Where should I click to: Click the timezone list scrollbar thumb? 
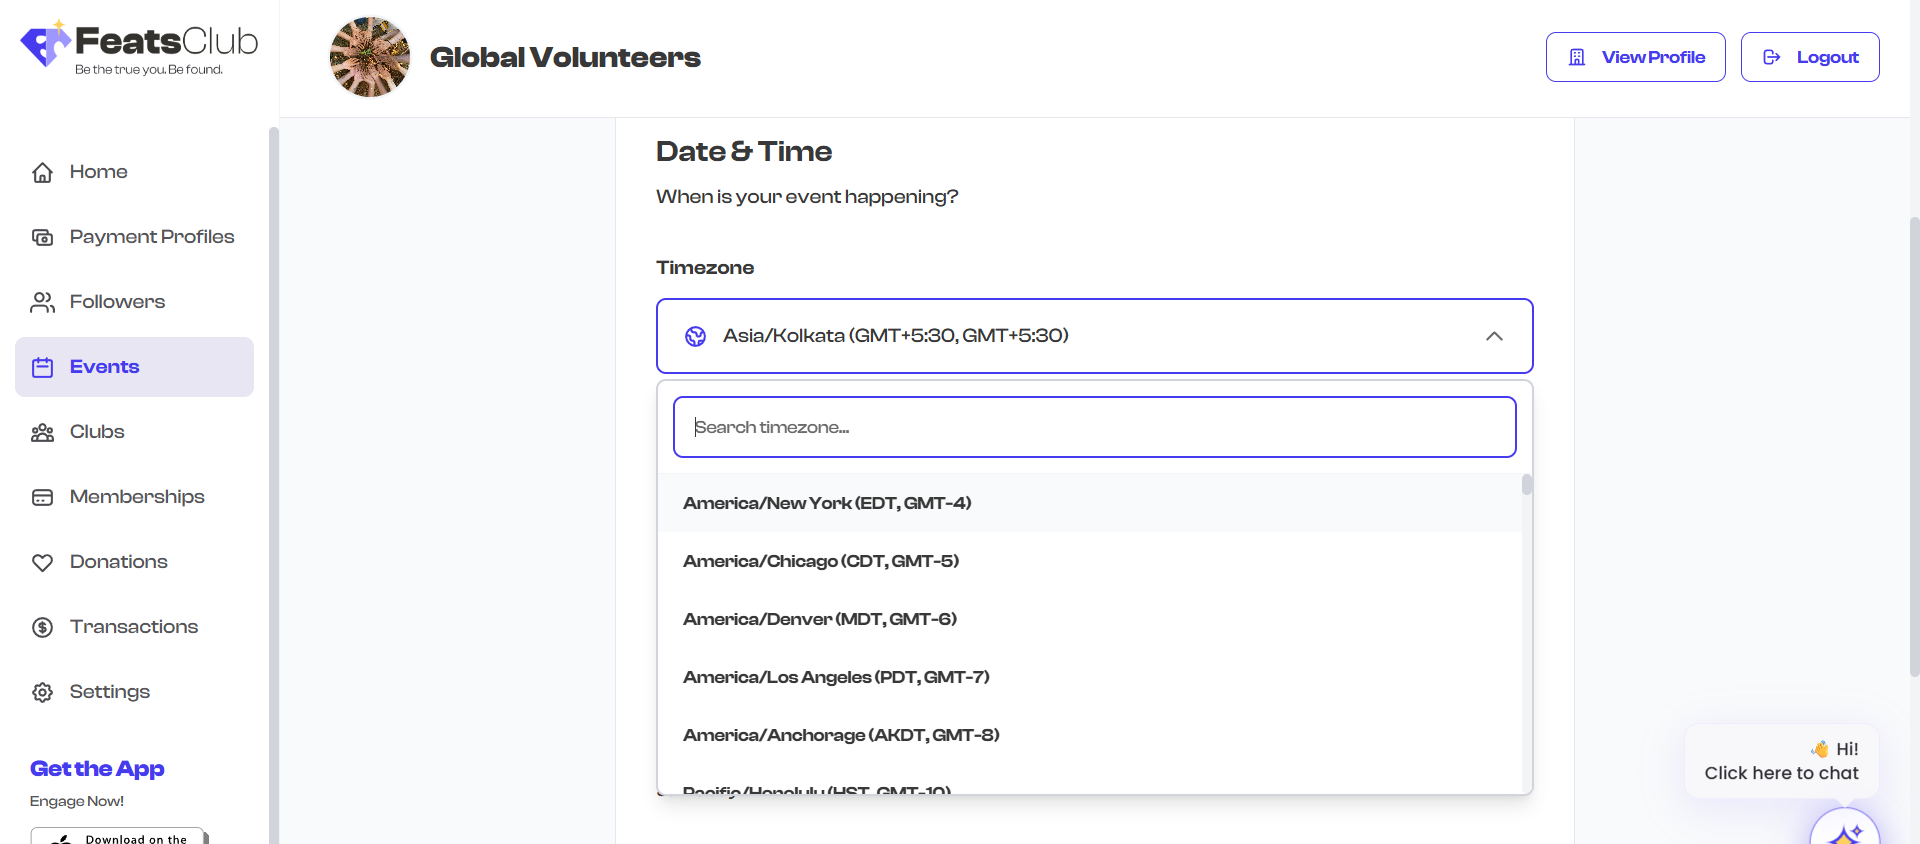pos(1527,485)
